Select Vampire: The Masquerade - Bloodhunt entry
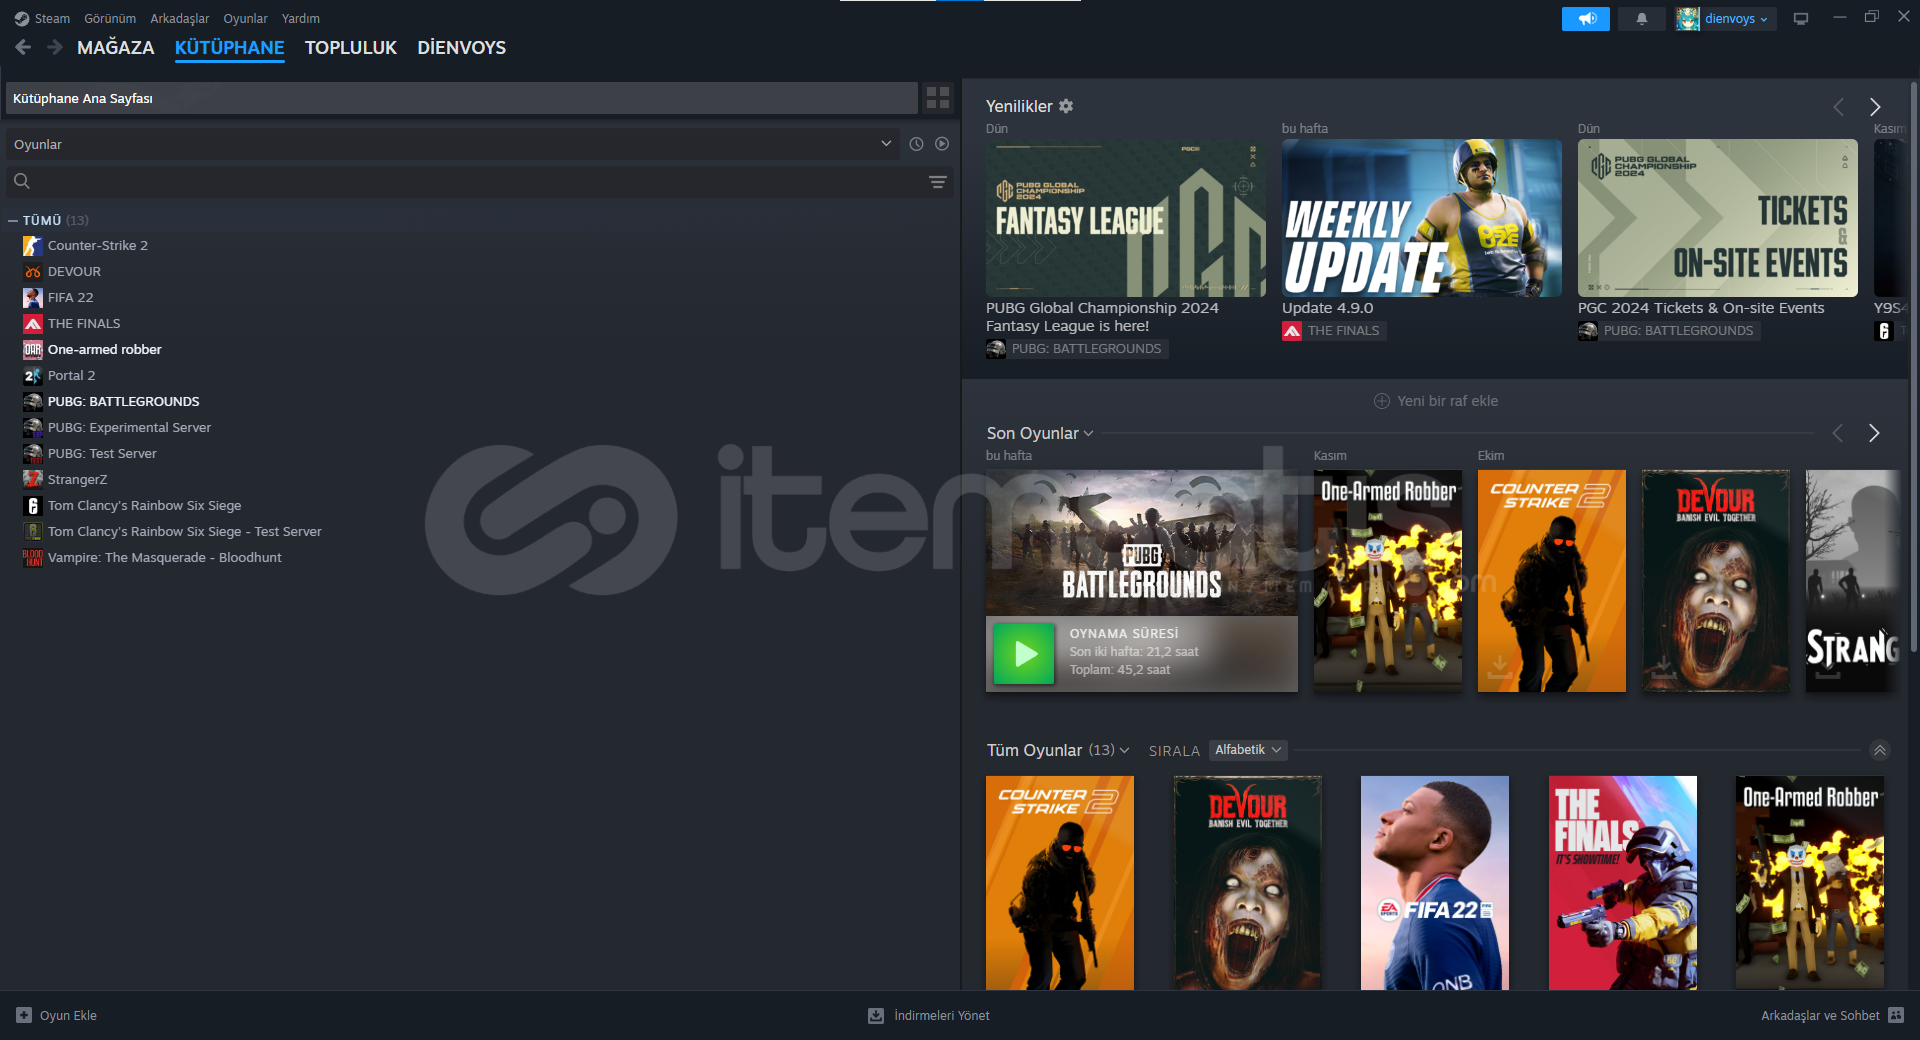Image resolution: width=1920 pixels, height=1040 pixels. [x=165, y=558]
